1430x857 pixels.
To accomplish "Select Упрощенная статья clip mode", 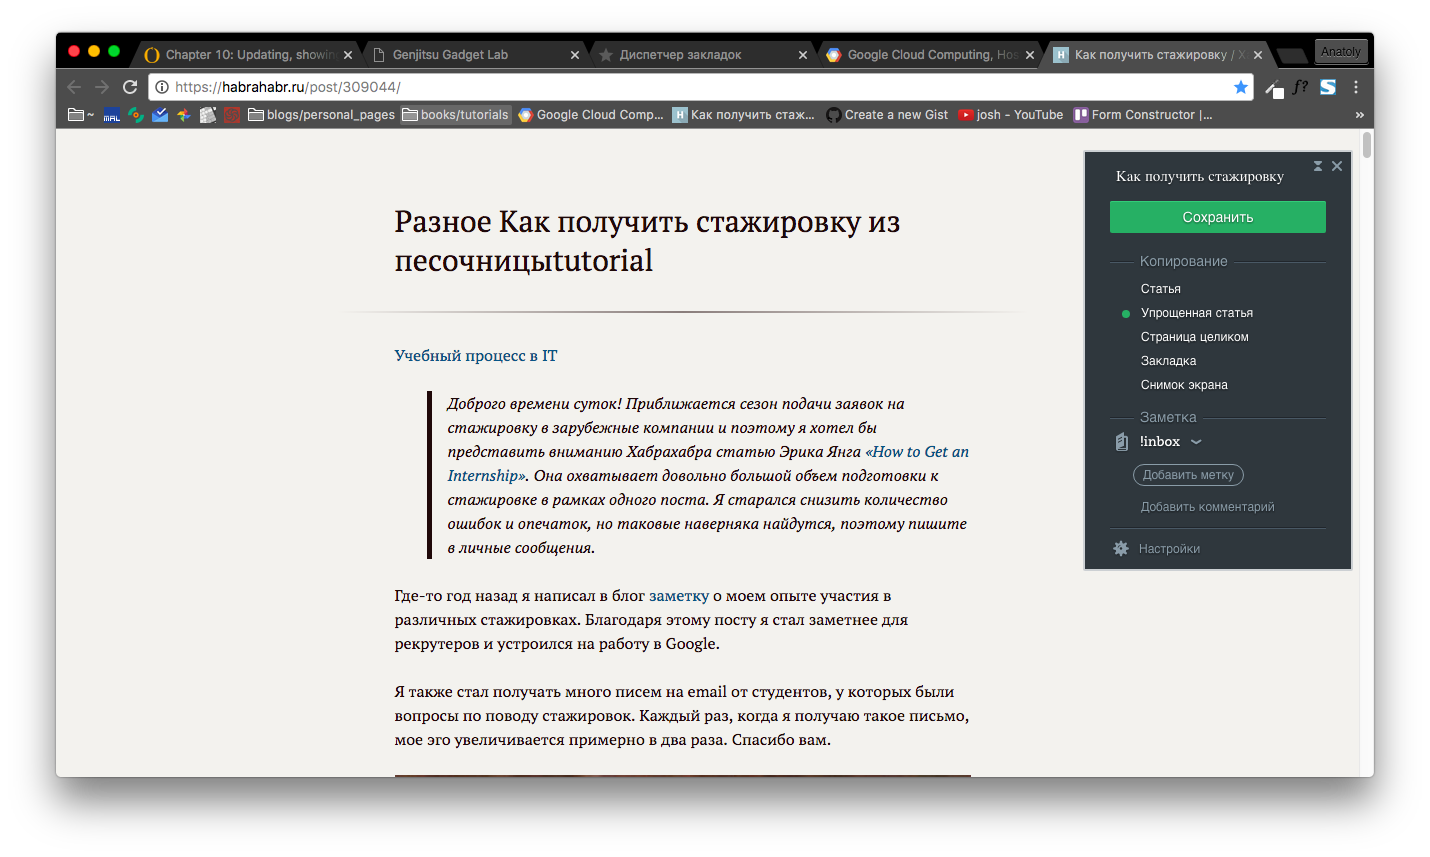I will pos(1196,313).
